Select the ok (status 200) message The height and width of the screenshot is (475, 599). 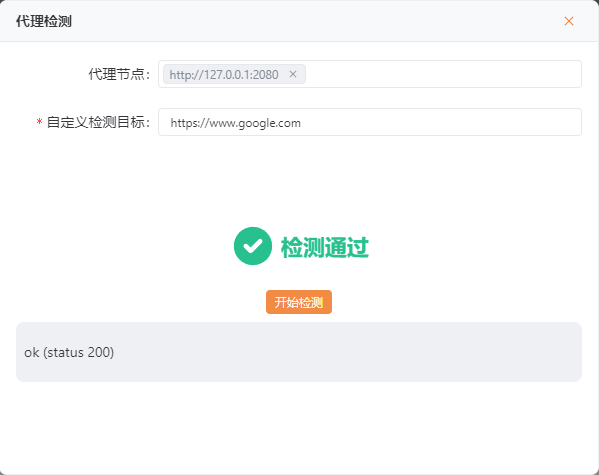tap(69, 352)
